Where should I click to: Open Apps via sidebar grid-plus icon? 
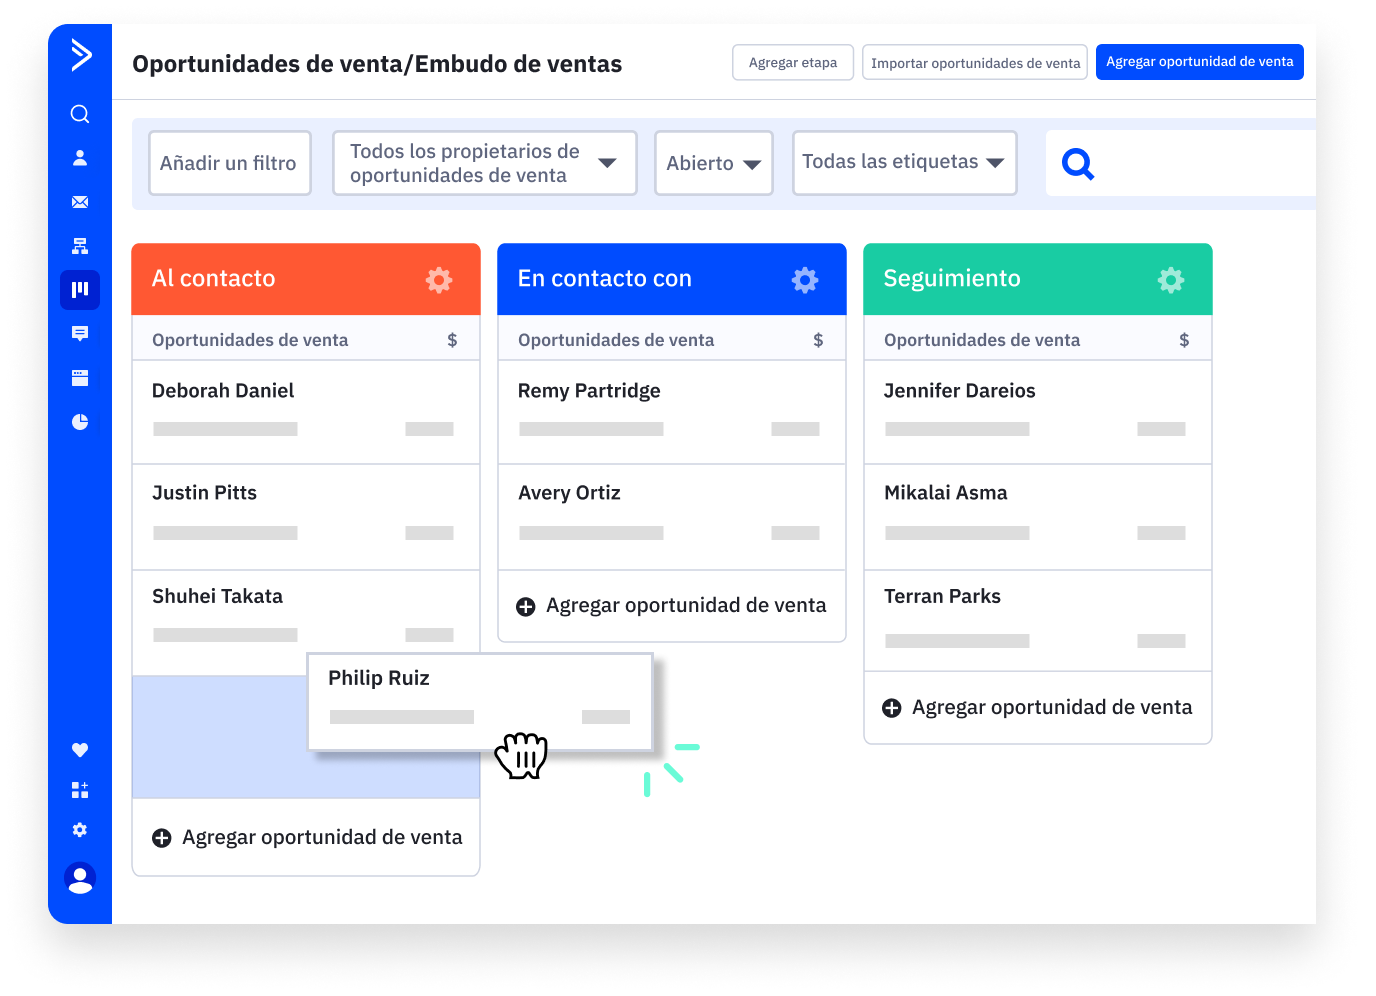(x=80, y=790)
